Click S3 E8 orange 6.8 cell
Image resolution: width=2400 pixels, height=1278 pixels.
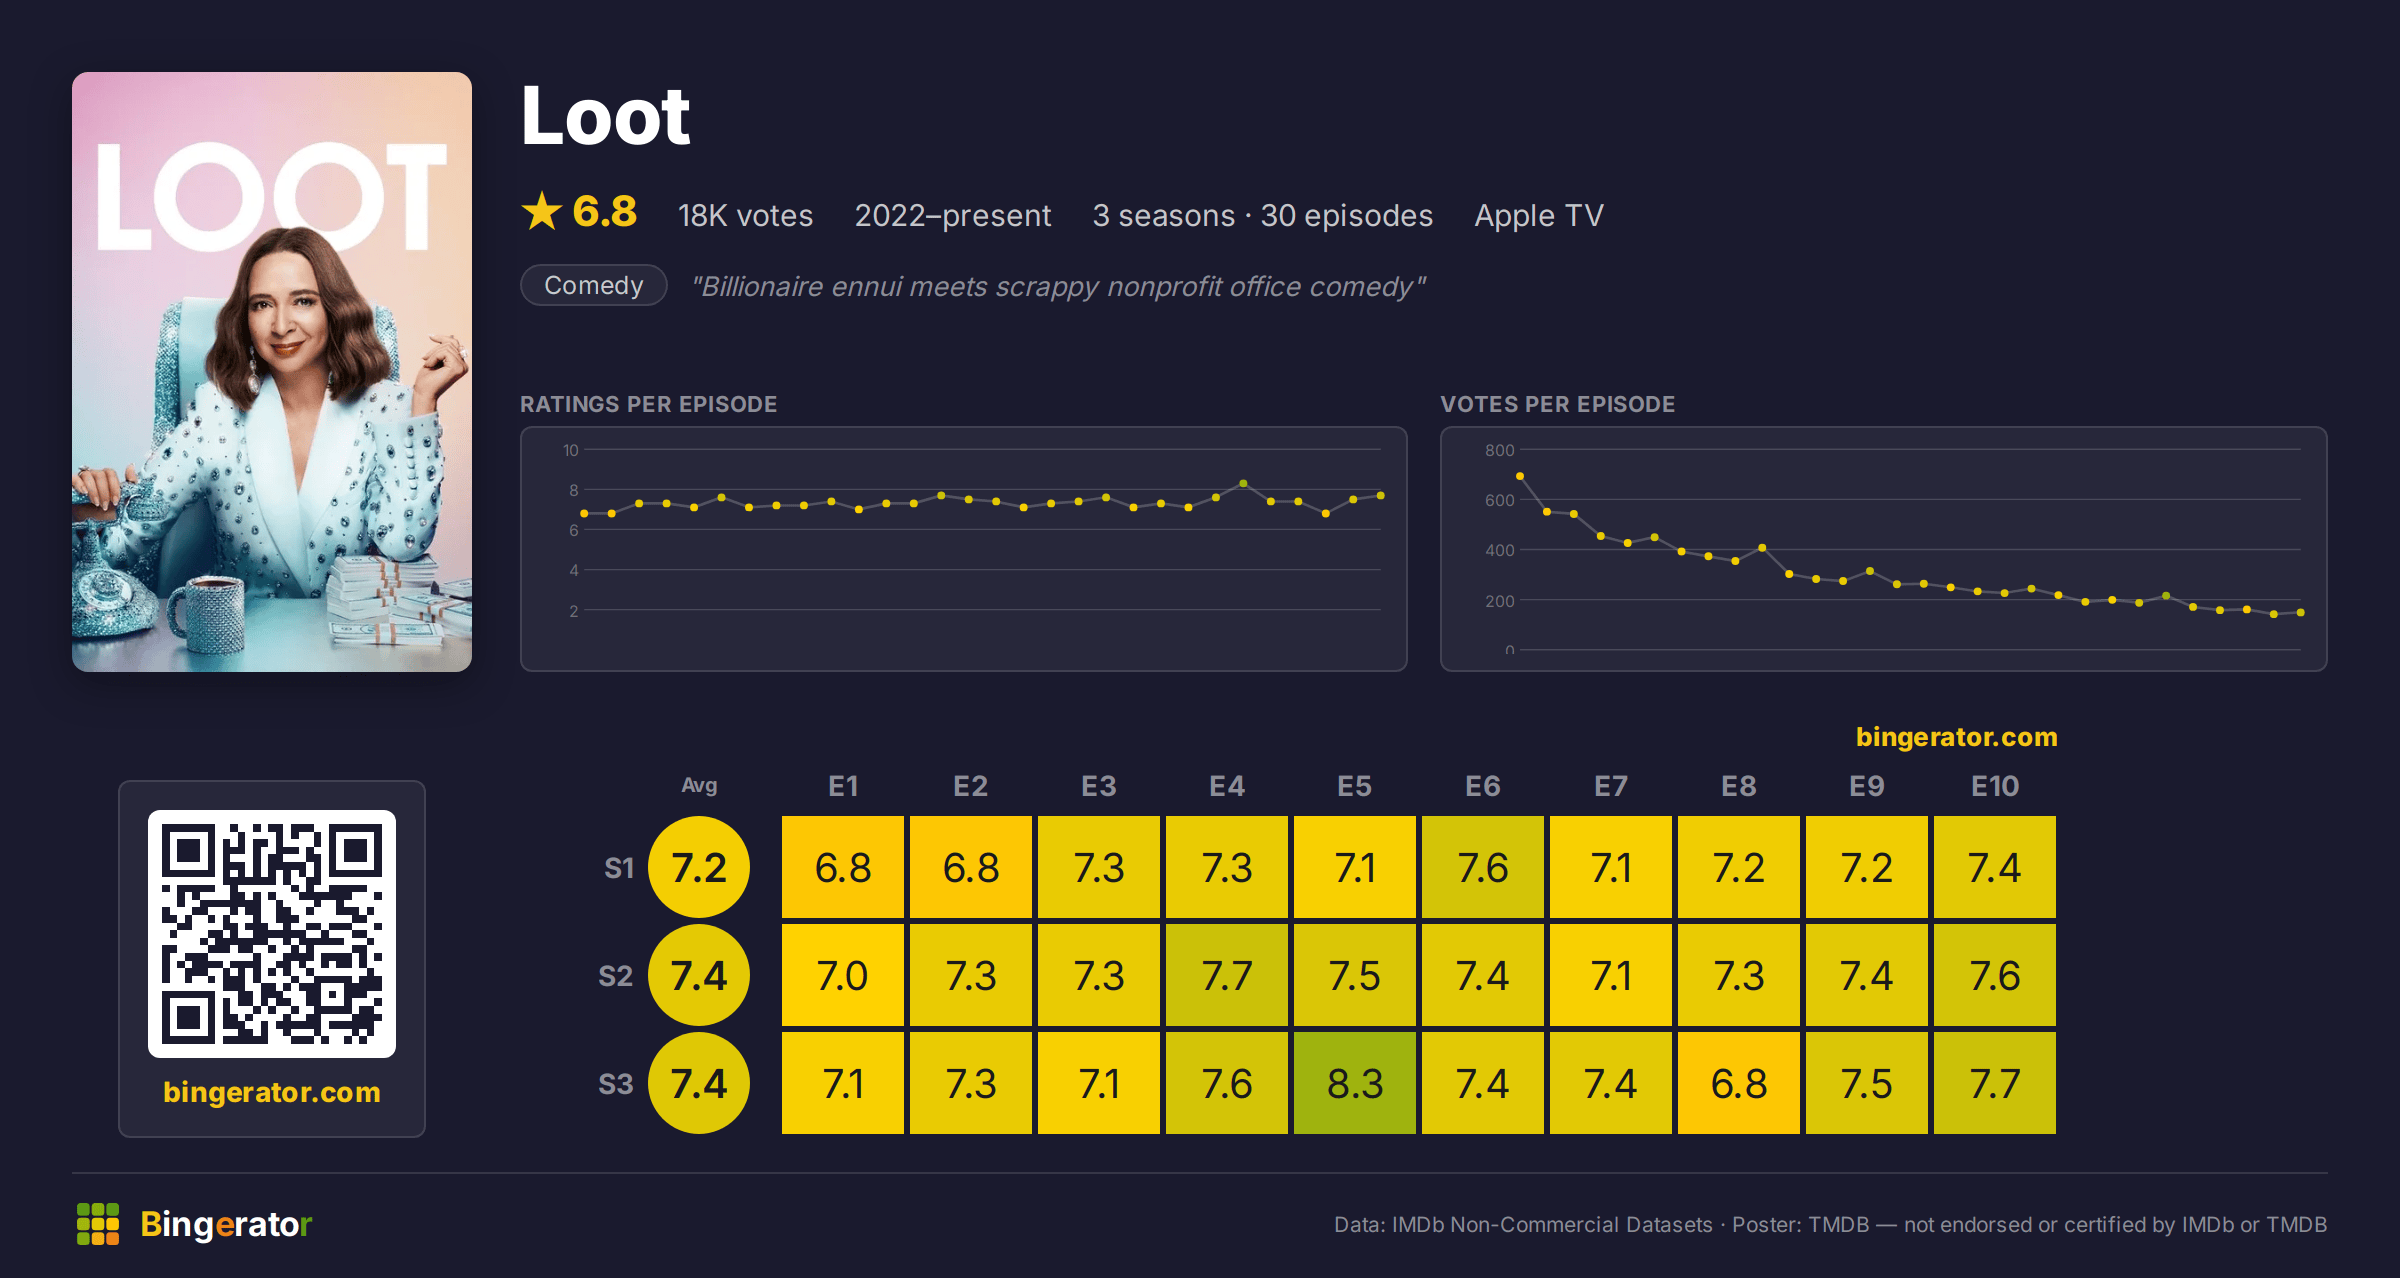[x=1739, y=1083]
